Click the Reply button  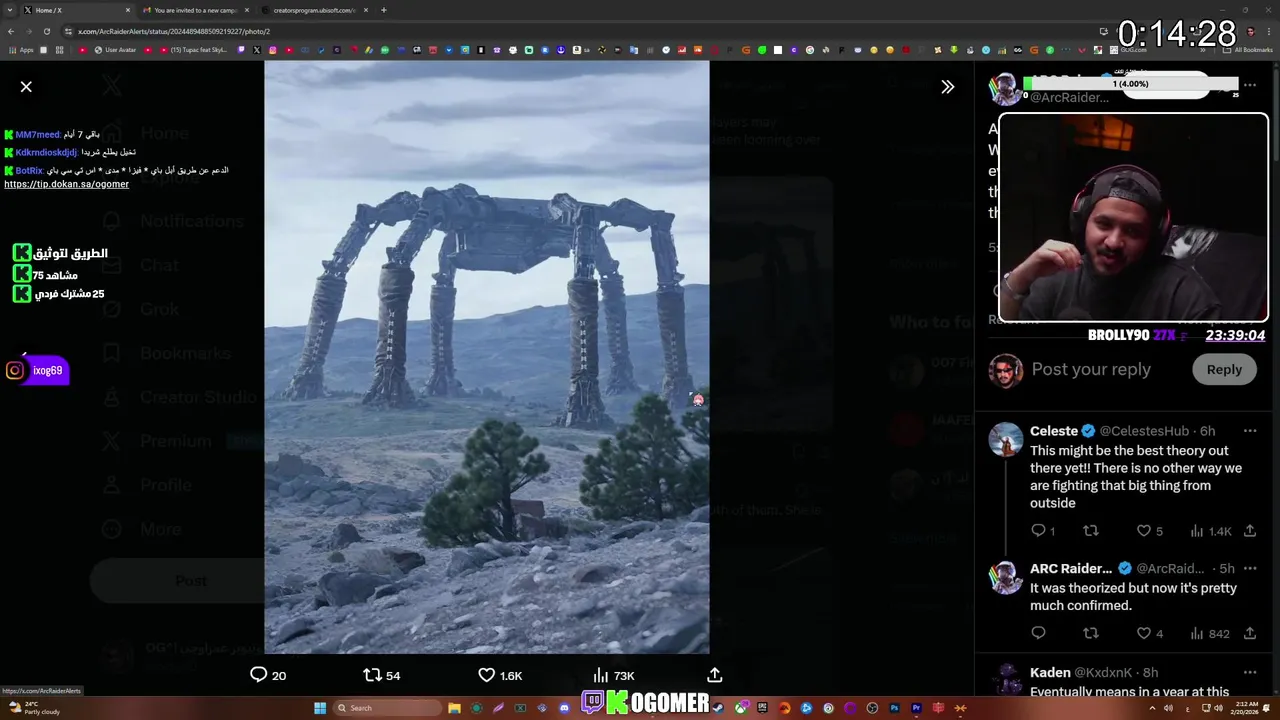(x=1224, y=370)
